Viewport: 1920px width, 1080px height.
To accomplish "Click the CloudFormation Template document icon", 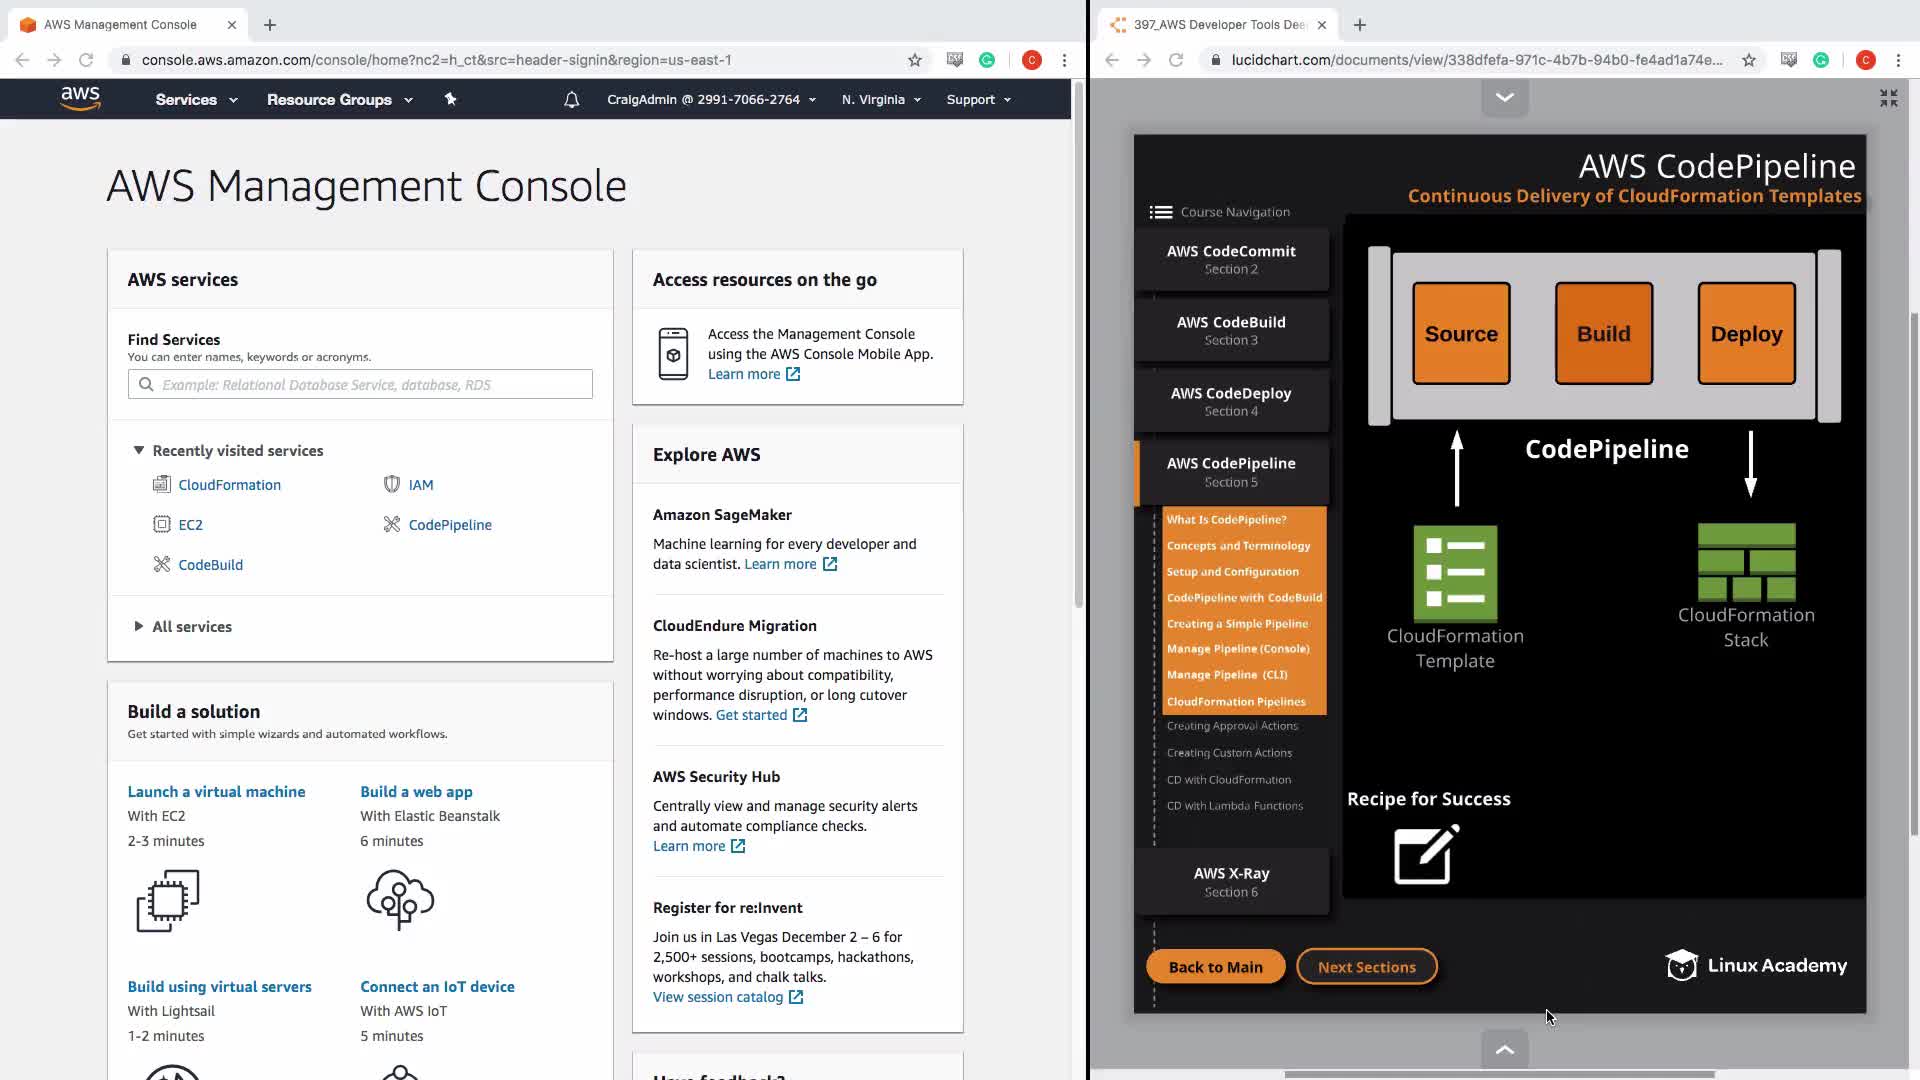I will (1455, 574).
